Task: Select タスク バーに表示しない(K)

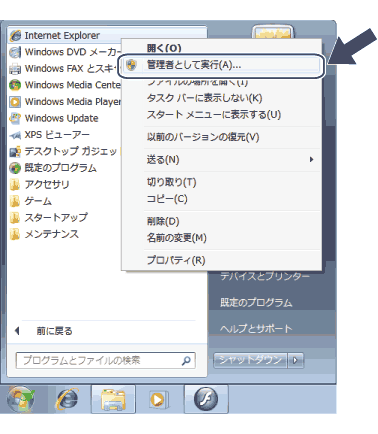Action: point(204,98)
